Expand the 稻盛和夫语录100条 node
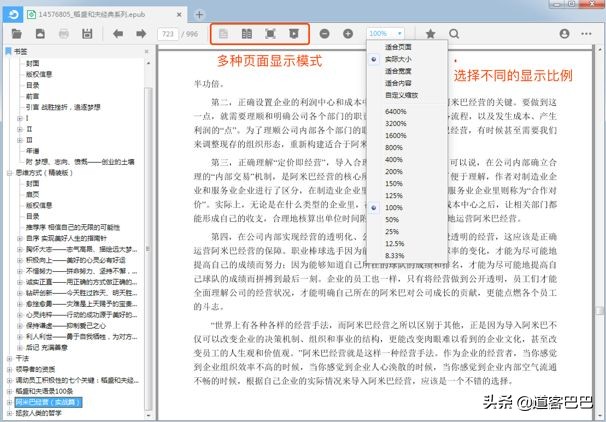Viewport: 606px width, 422px height. pos(9,391)
